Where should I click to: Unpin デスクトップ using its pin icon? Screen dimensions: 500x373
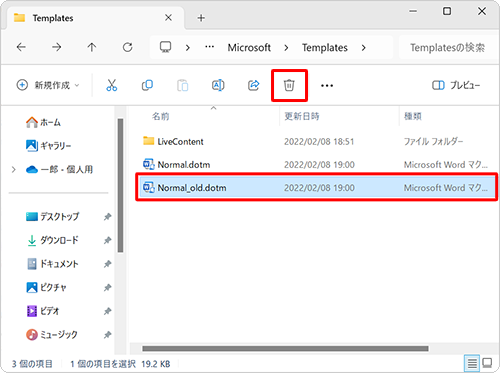pyautogui.click(x=107, y=217)
